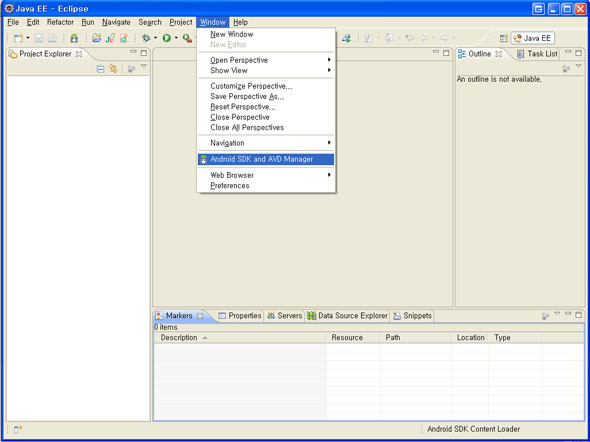The width and height of the screenshot is (590, 442).
Task: Click the Forward navigation arrow in toolbar
Action: click(444, 38)
